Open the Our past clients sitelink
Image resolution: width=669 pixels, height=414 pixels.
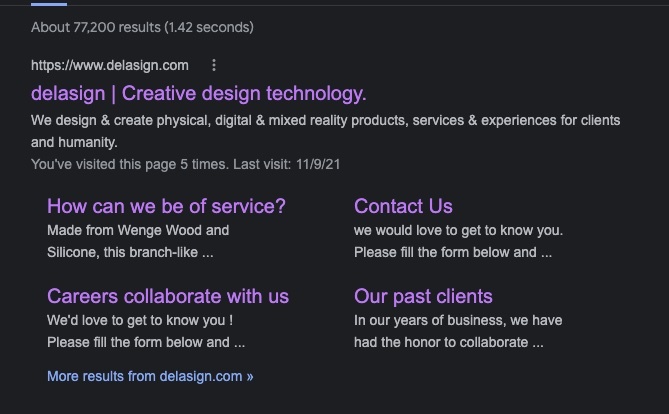tap(423, 296)
